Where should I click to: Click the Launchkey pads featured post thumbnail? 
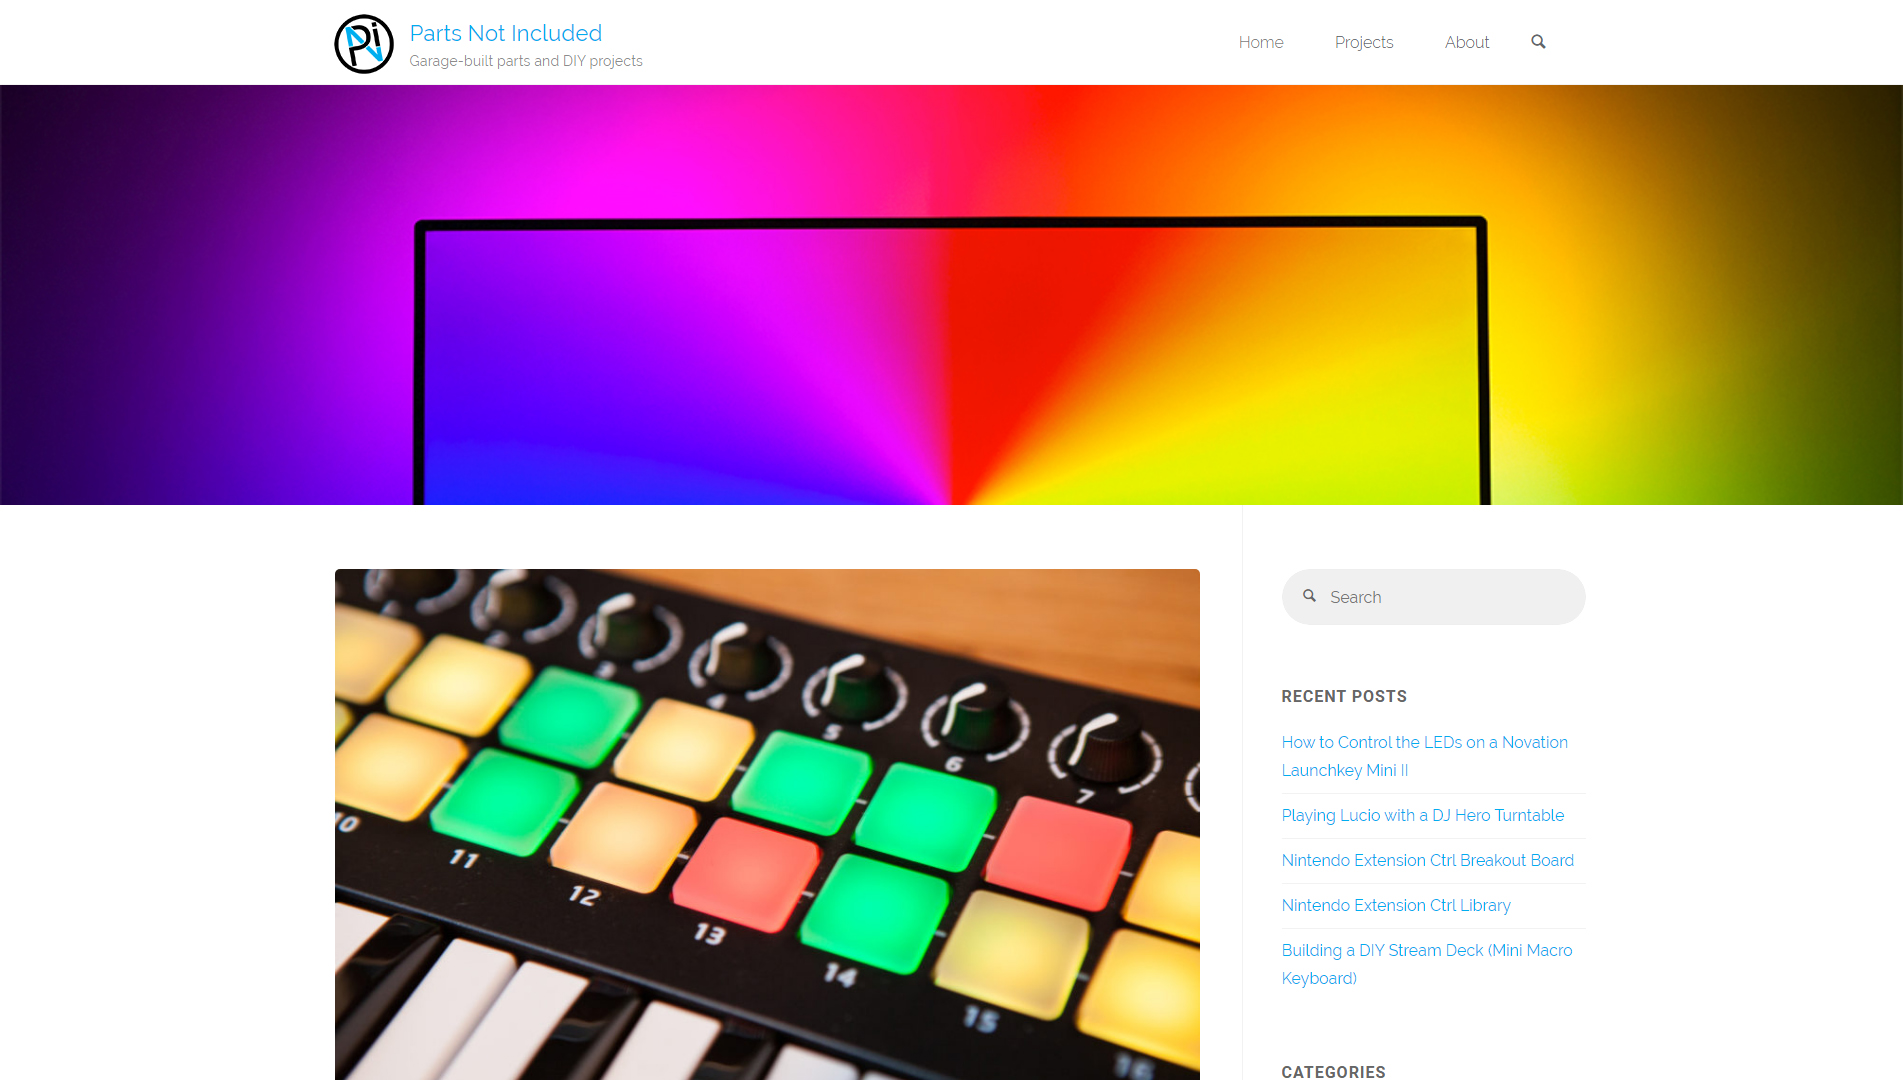767,824
